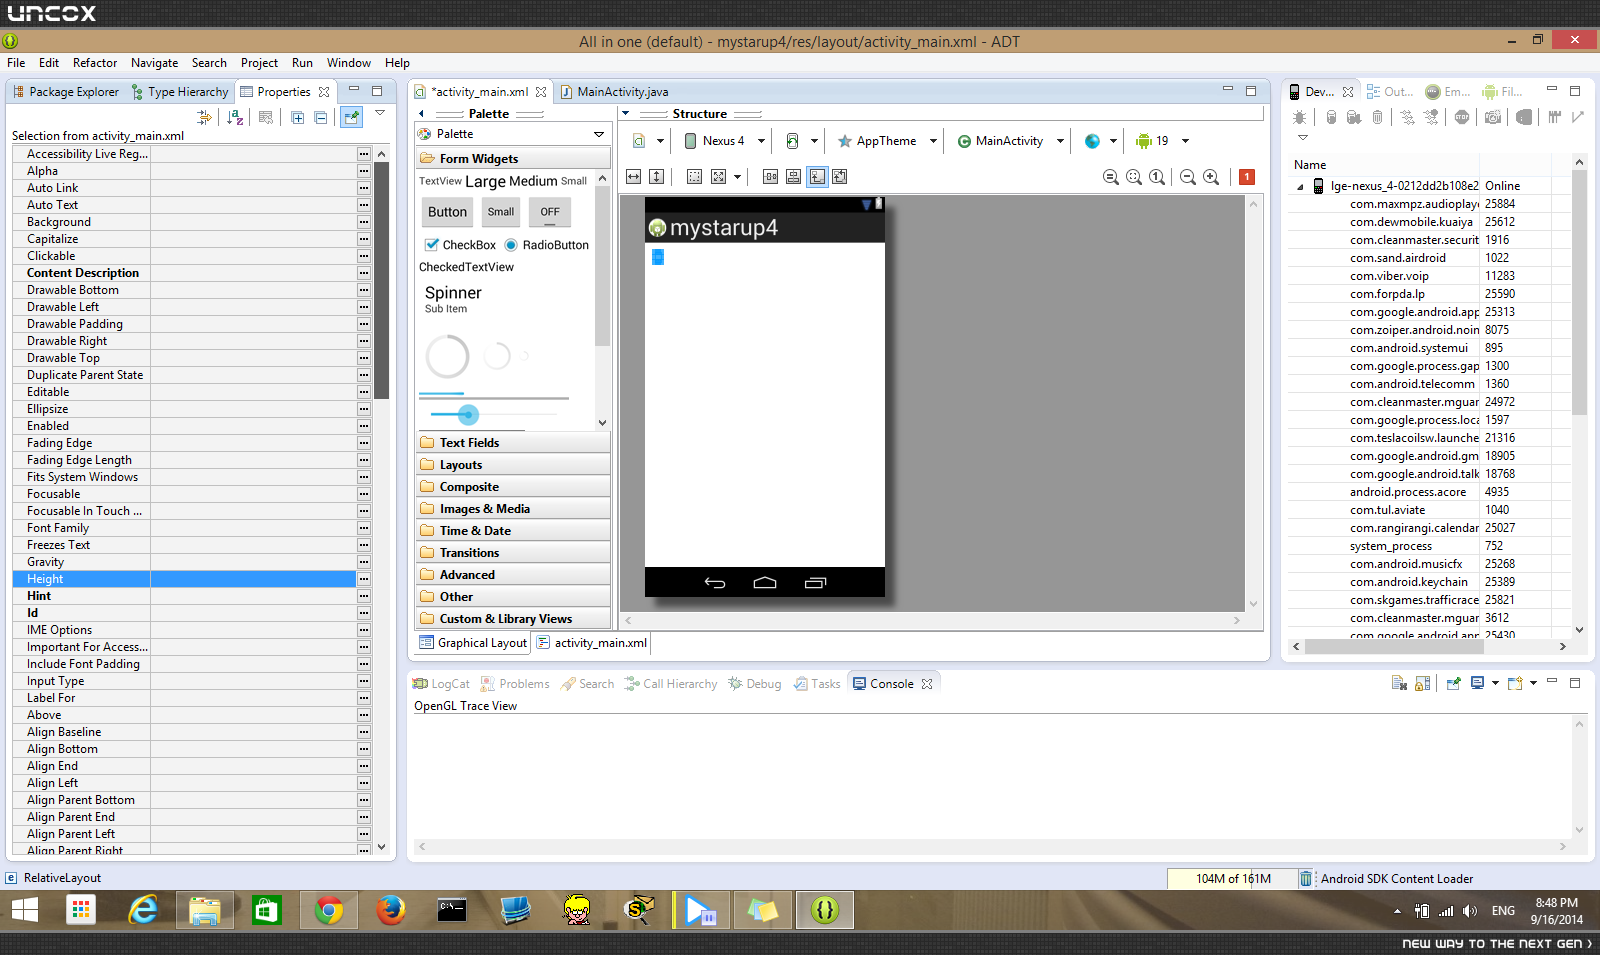Expand all properties with the plus icon
Viewport: 1600px width, 955px height.
(x=298, y=117)
